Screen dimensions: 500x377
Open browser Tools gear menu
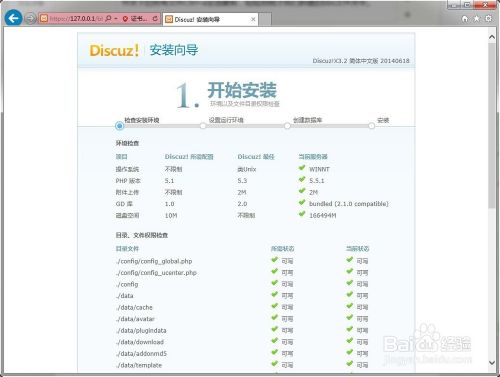point(488,19)
